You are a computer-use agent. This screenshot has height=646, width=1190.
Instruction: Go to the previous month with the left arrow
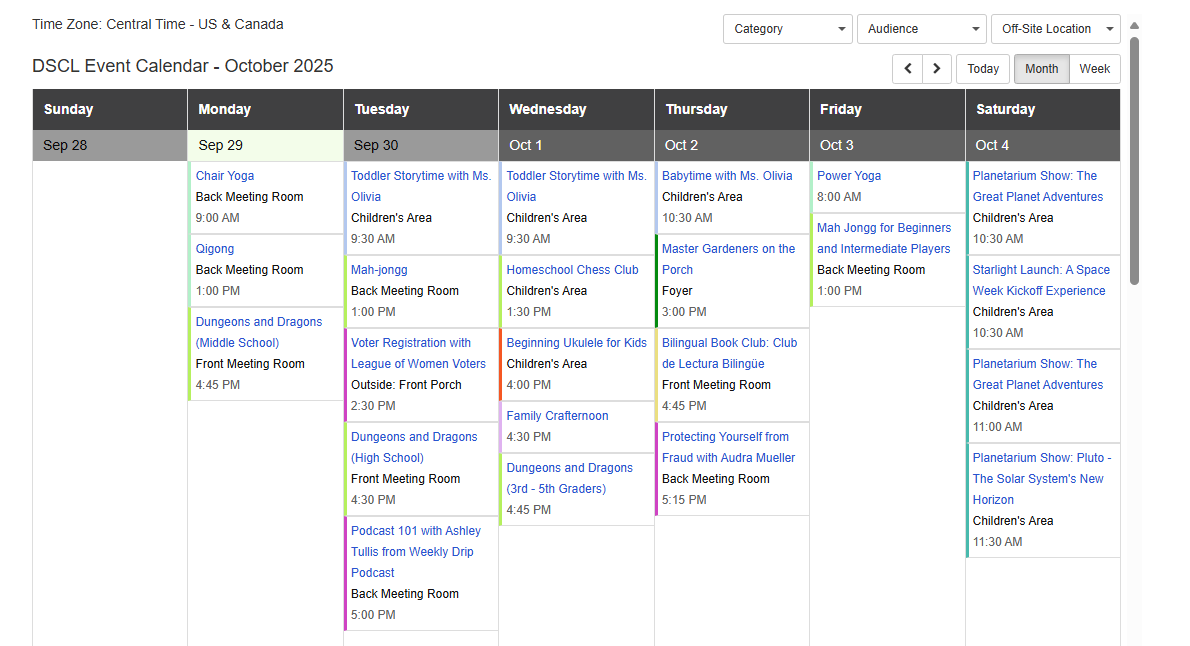coord(907,68)
